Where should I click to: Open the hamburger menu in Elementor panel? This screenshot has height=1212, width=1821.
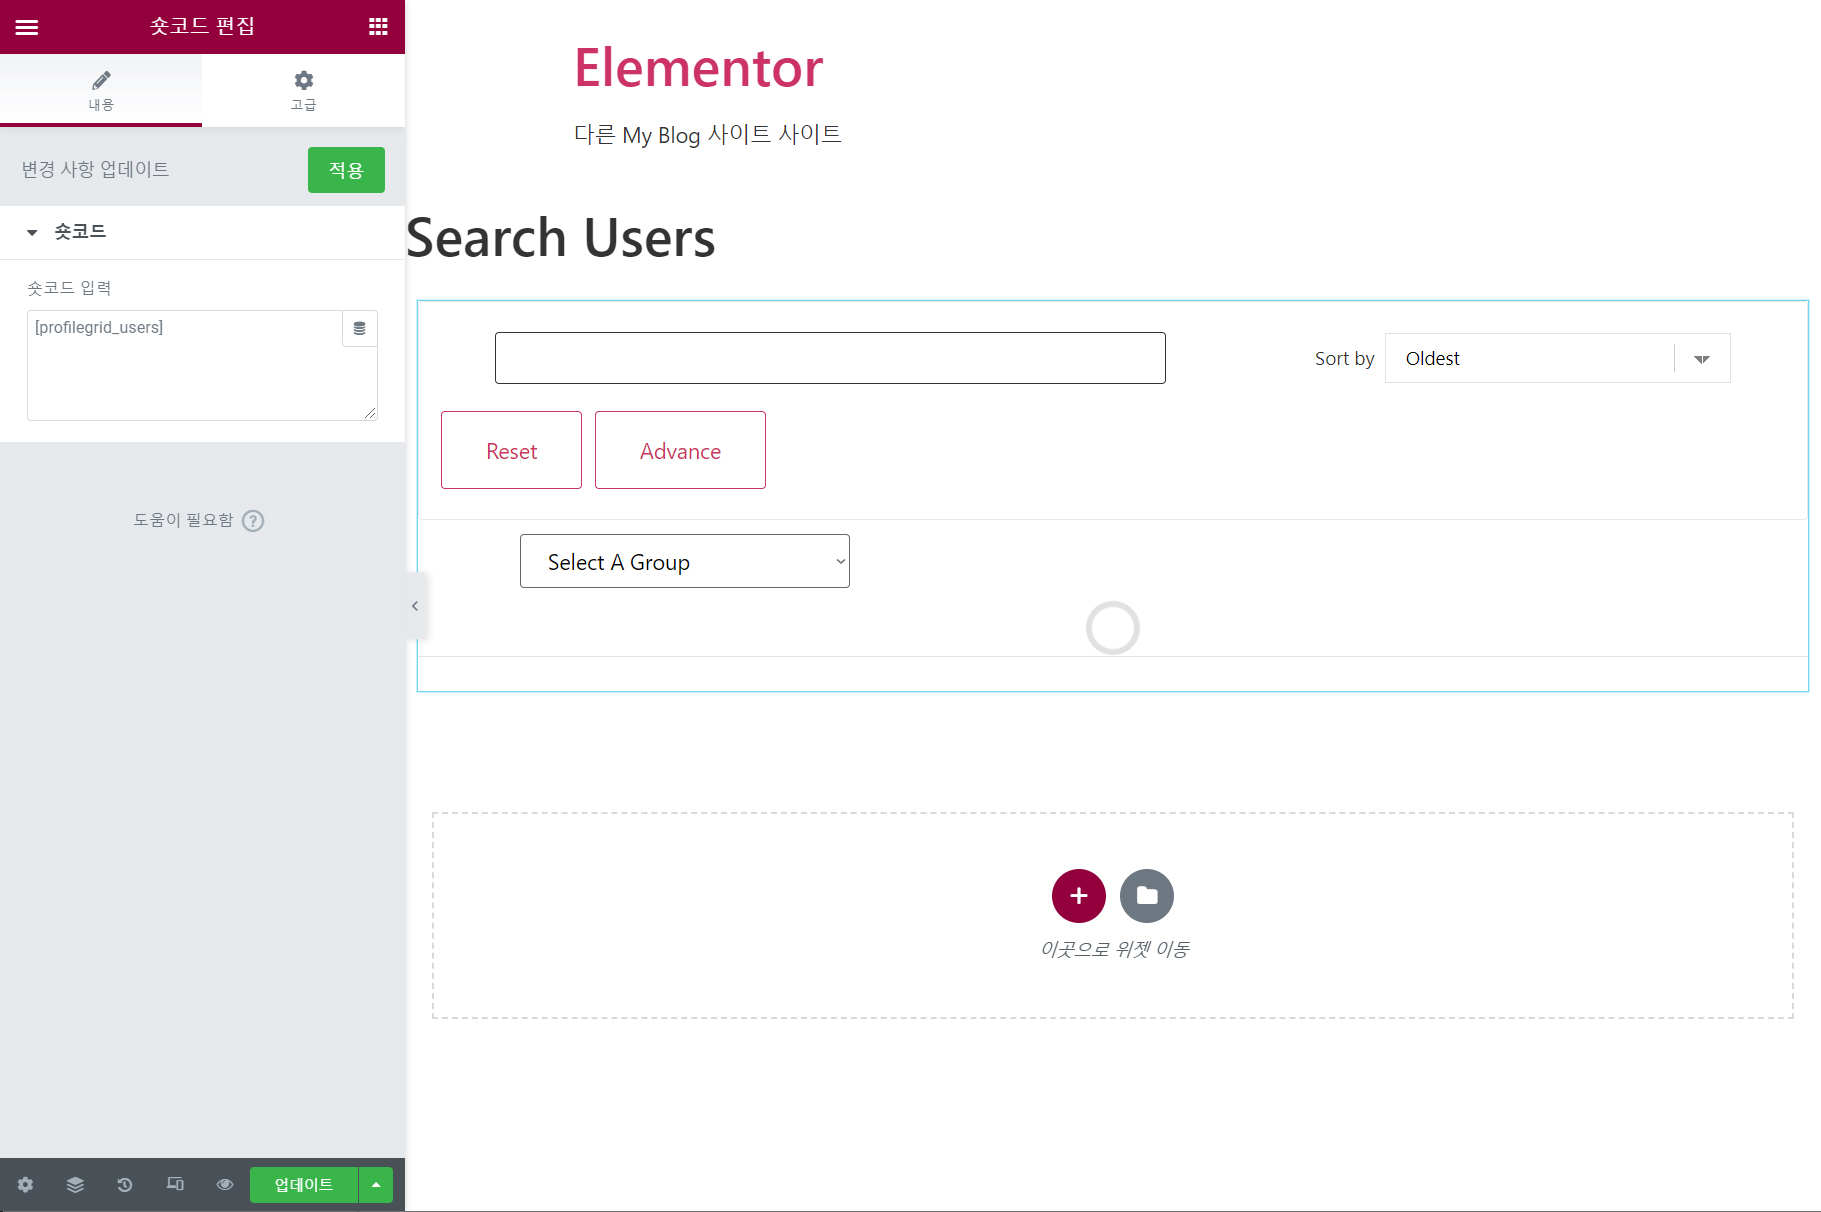(x=27, y=27)
